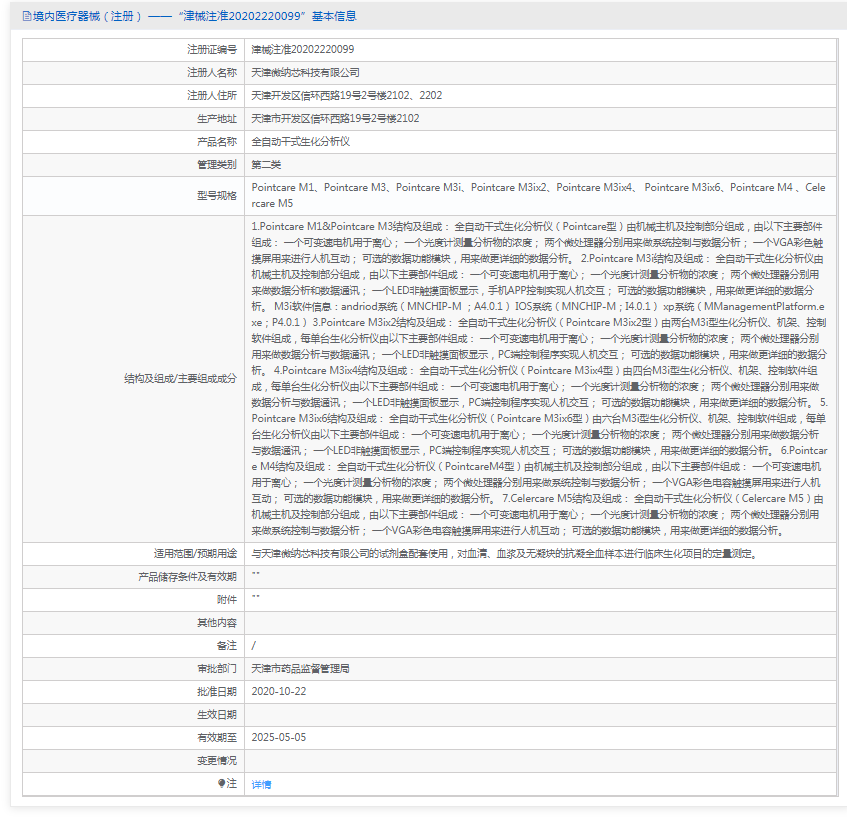Select expiry date 2025-05-05
This screenshot has height=820, width=847.
(x=279, y=737)
